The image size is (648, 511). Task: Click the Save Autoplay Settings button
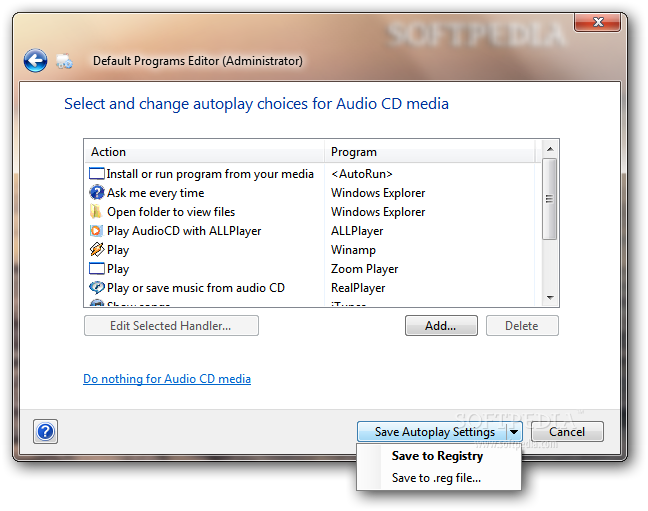[432, 432]
